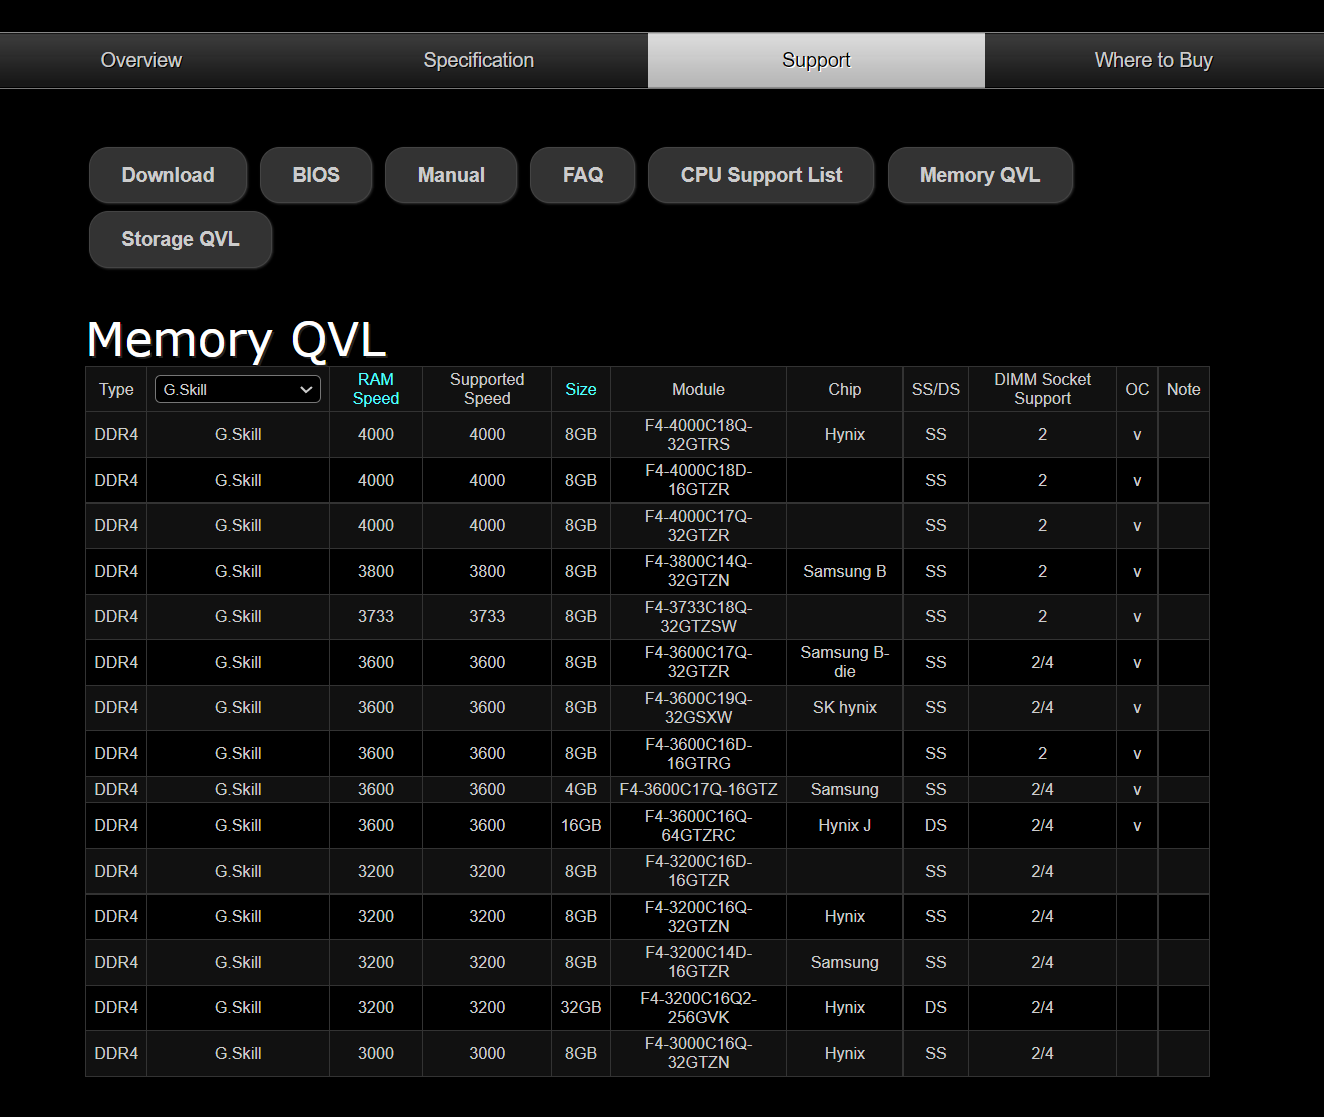Select module F4-3600C19Q-32GSXW
Viewport: 1324px width, 1117px height.
click(698, 708)
